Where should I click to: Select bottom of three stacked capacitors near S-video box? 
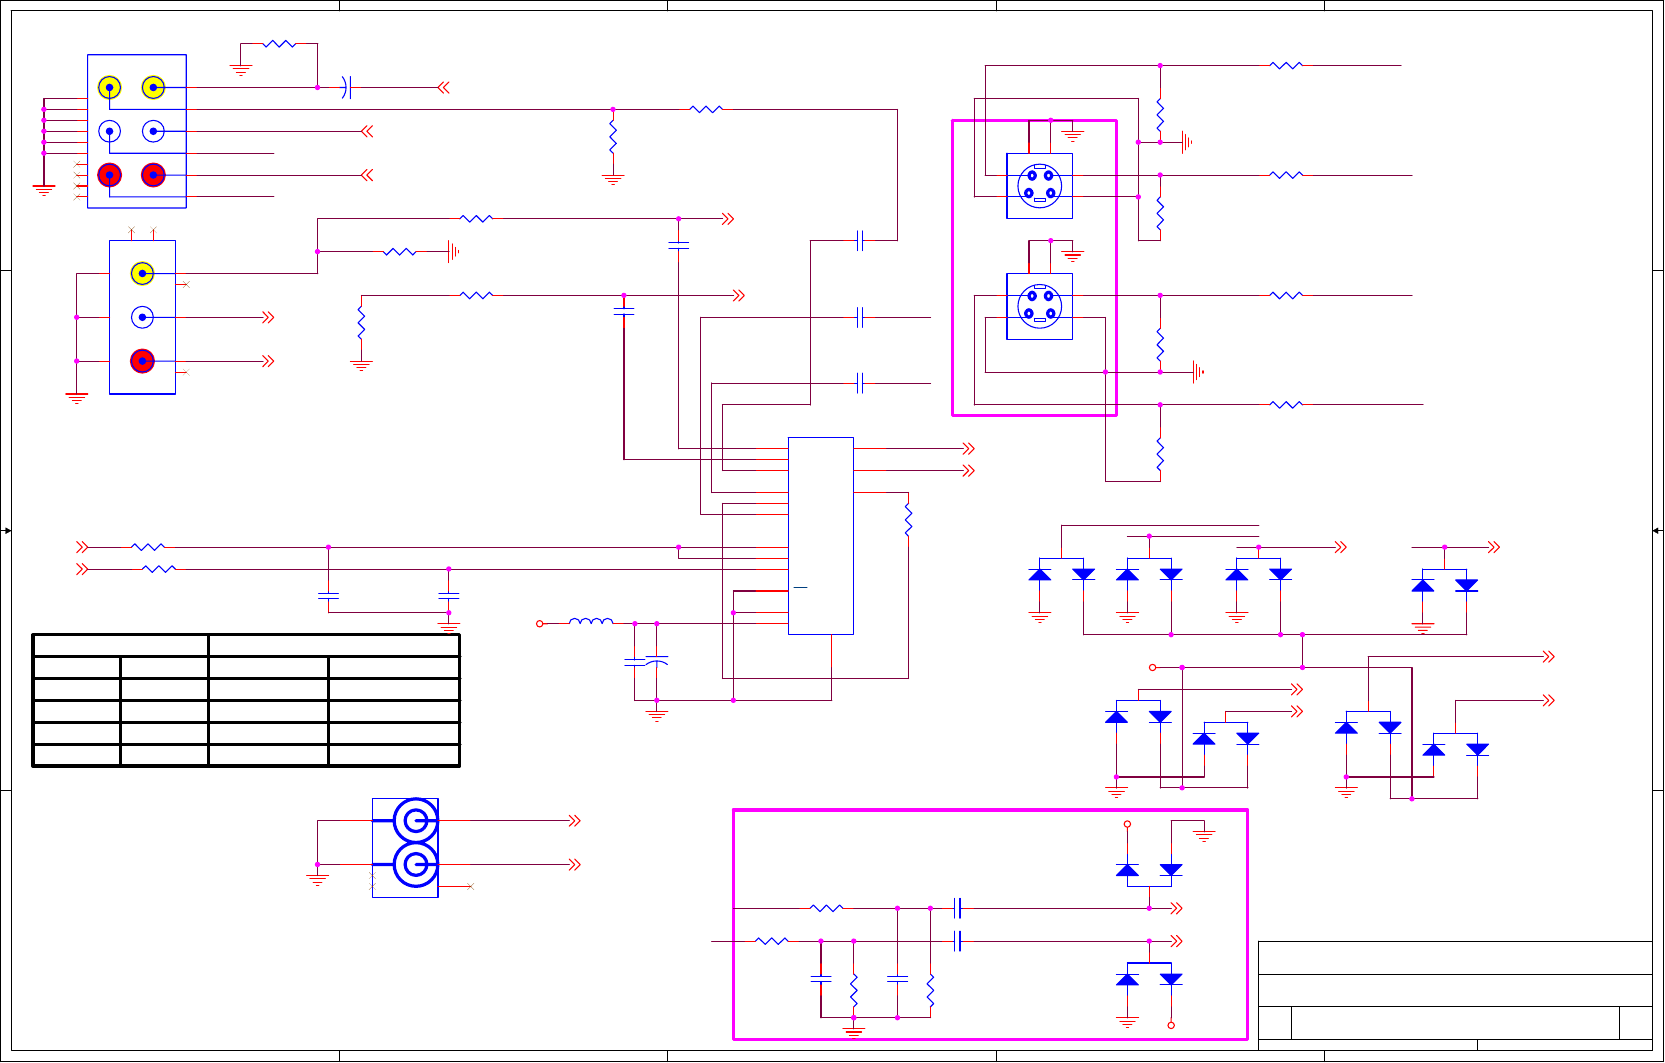coord(860,383)
